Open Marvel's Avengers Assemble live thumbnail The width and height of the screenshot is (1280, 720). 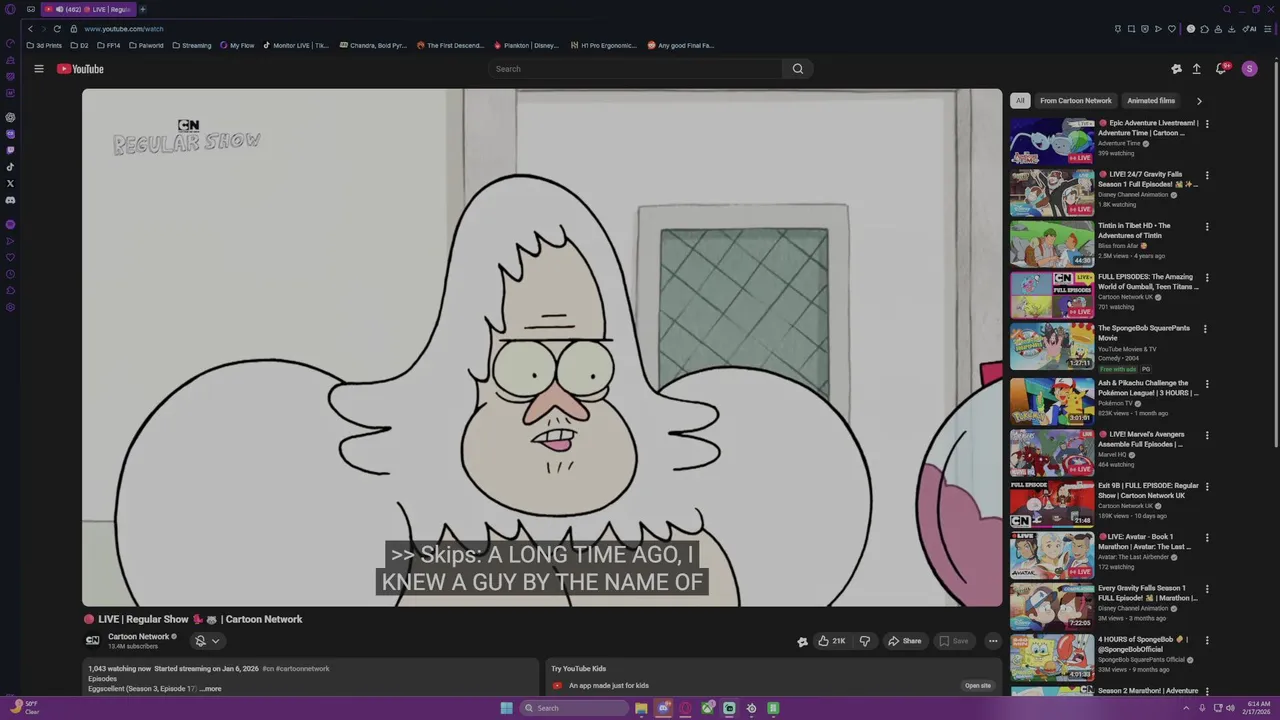tap(1052, 453)
